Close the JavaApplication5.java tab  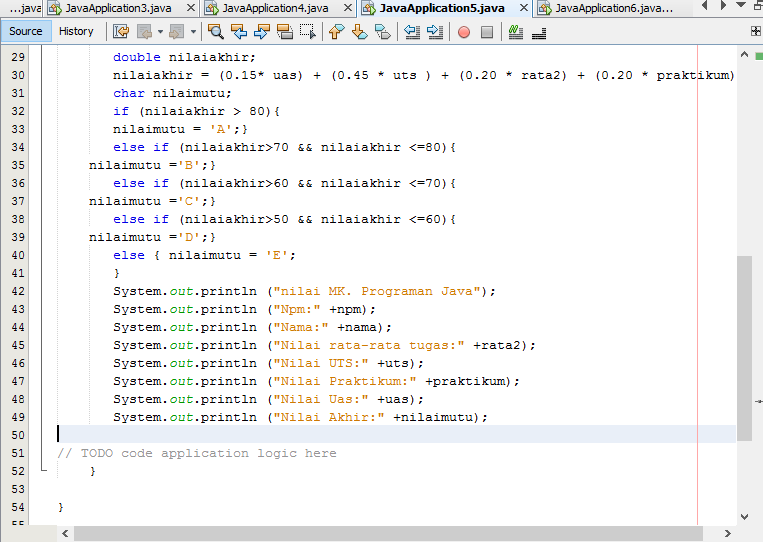click(524, 8)
